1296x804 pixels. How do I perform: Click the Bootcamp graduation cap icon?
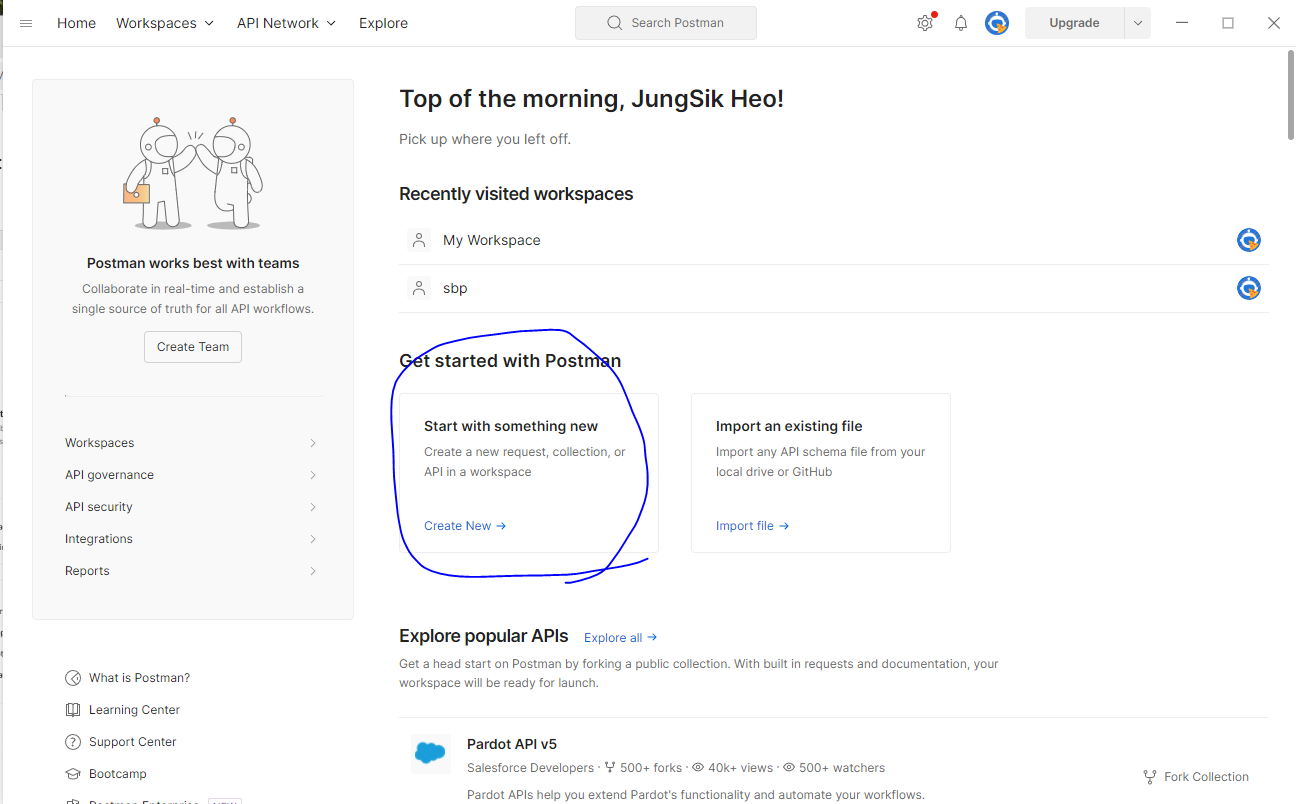coord(73,774)
